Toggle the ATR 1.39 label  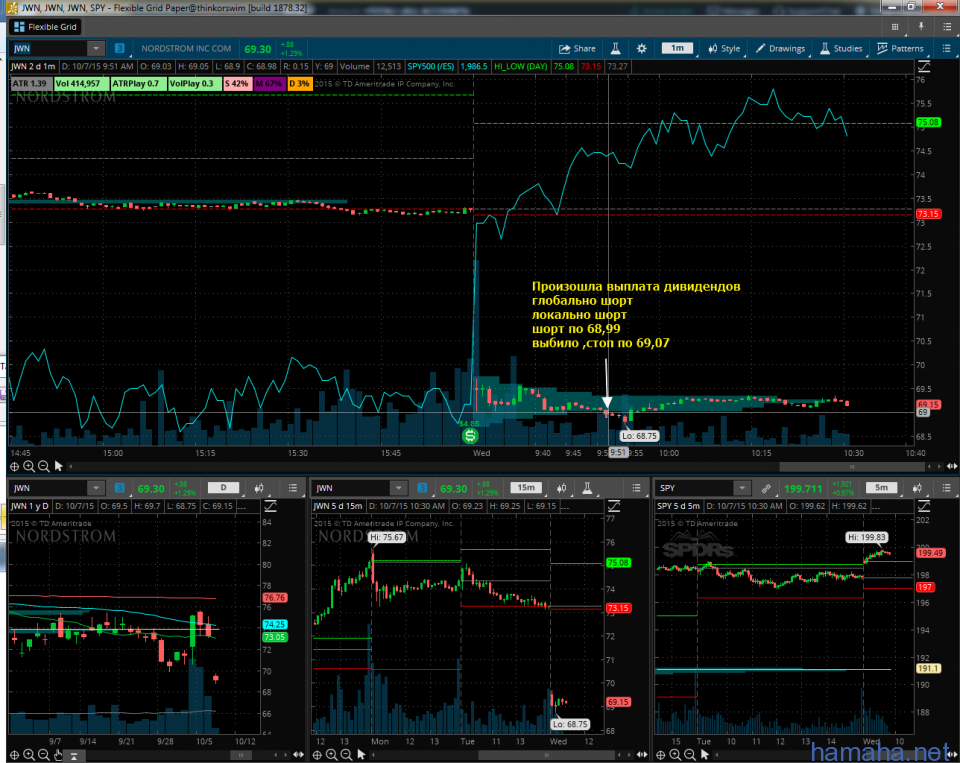pos(31,83)
